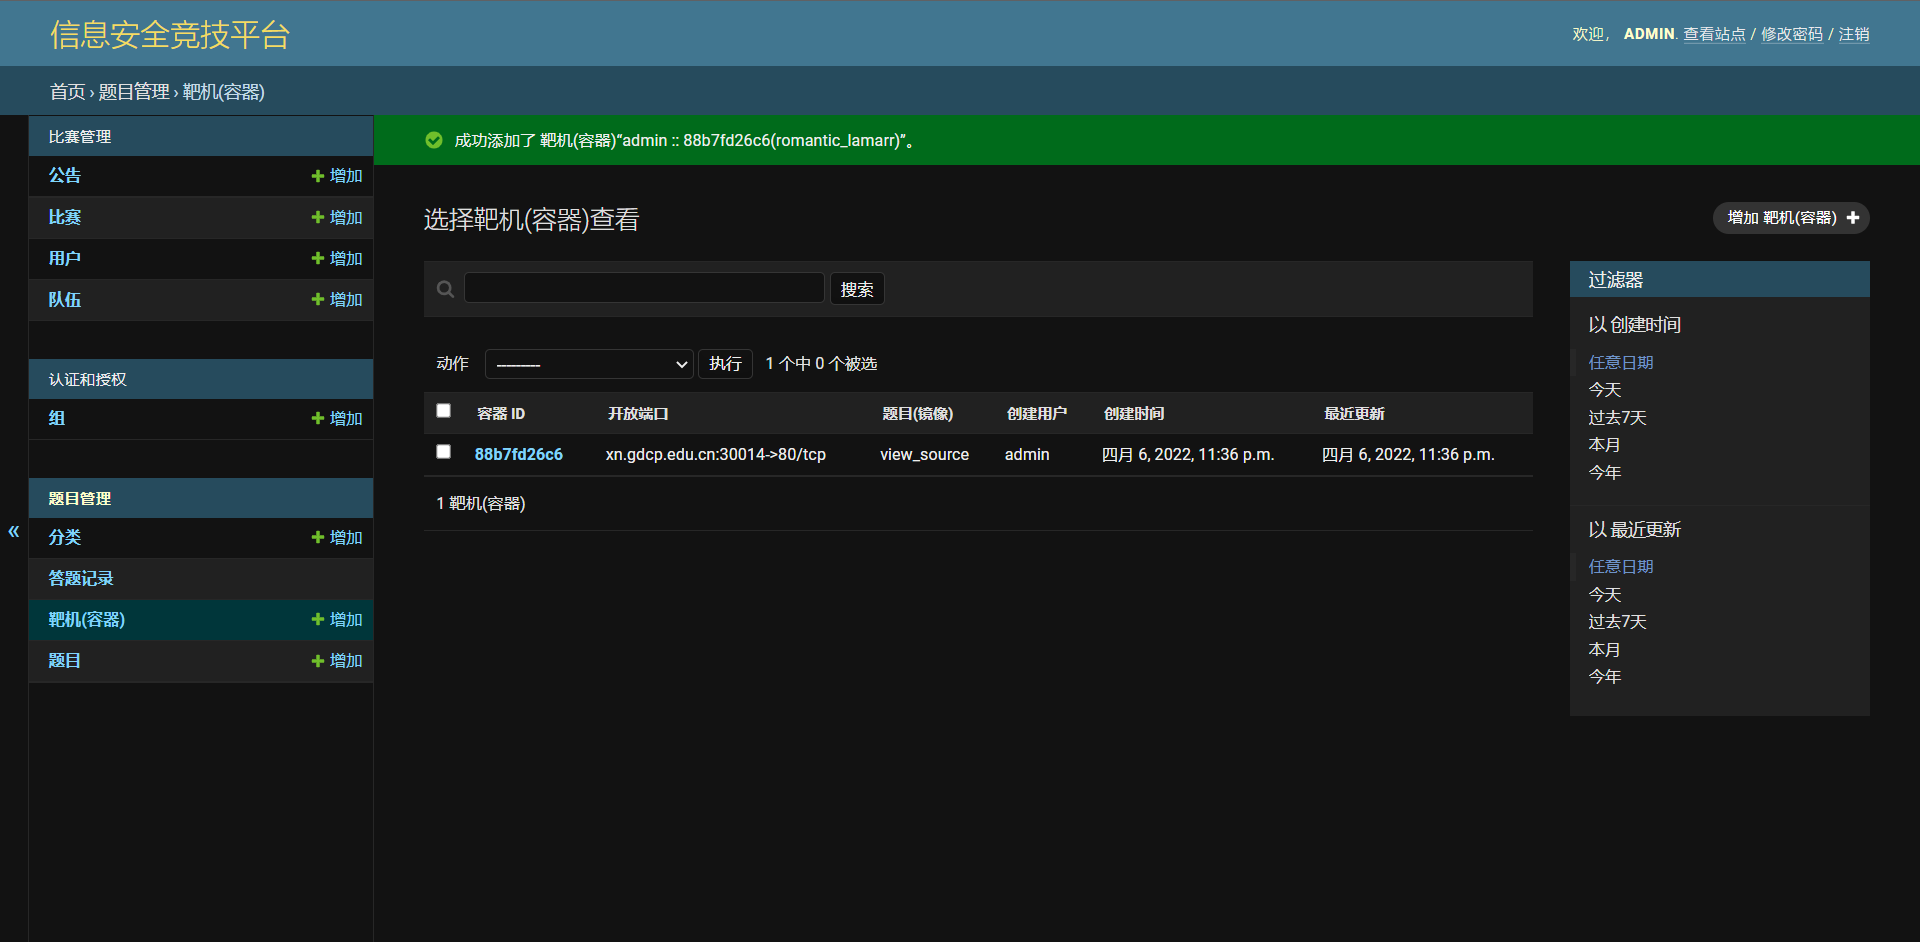Go to 首页 in the breadcrumb

click(x=68, y=92)
